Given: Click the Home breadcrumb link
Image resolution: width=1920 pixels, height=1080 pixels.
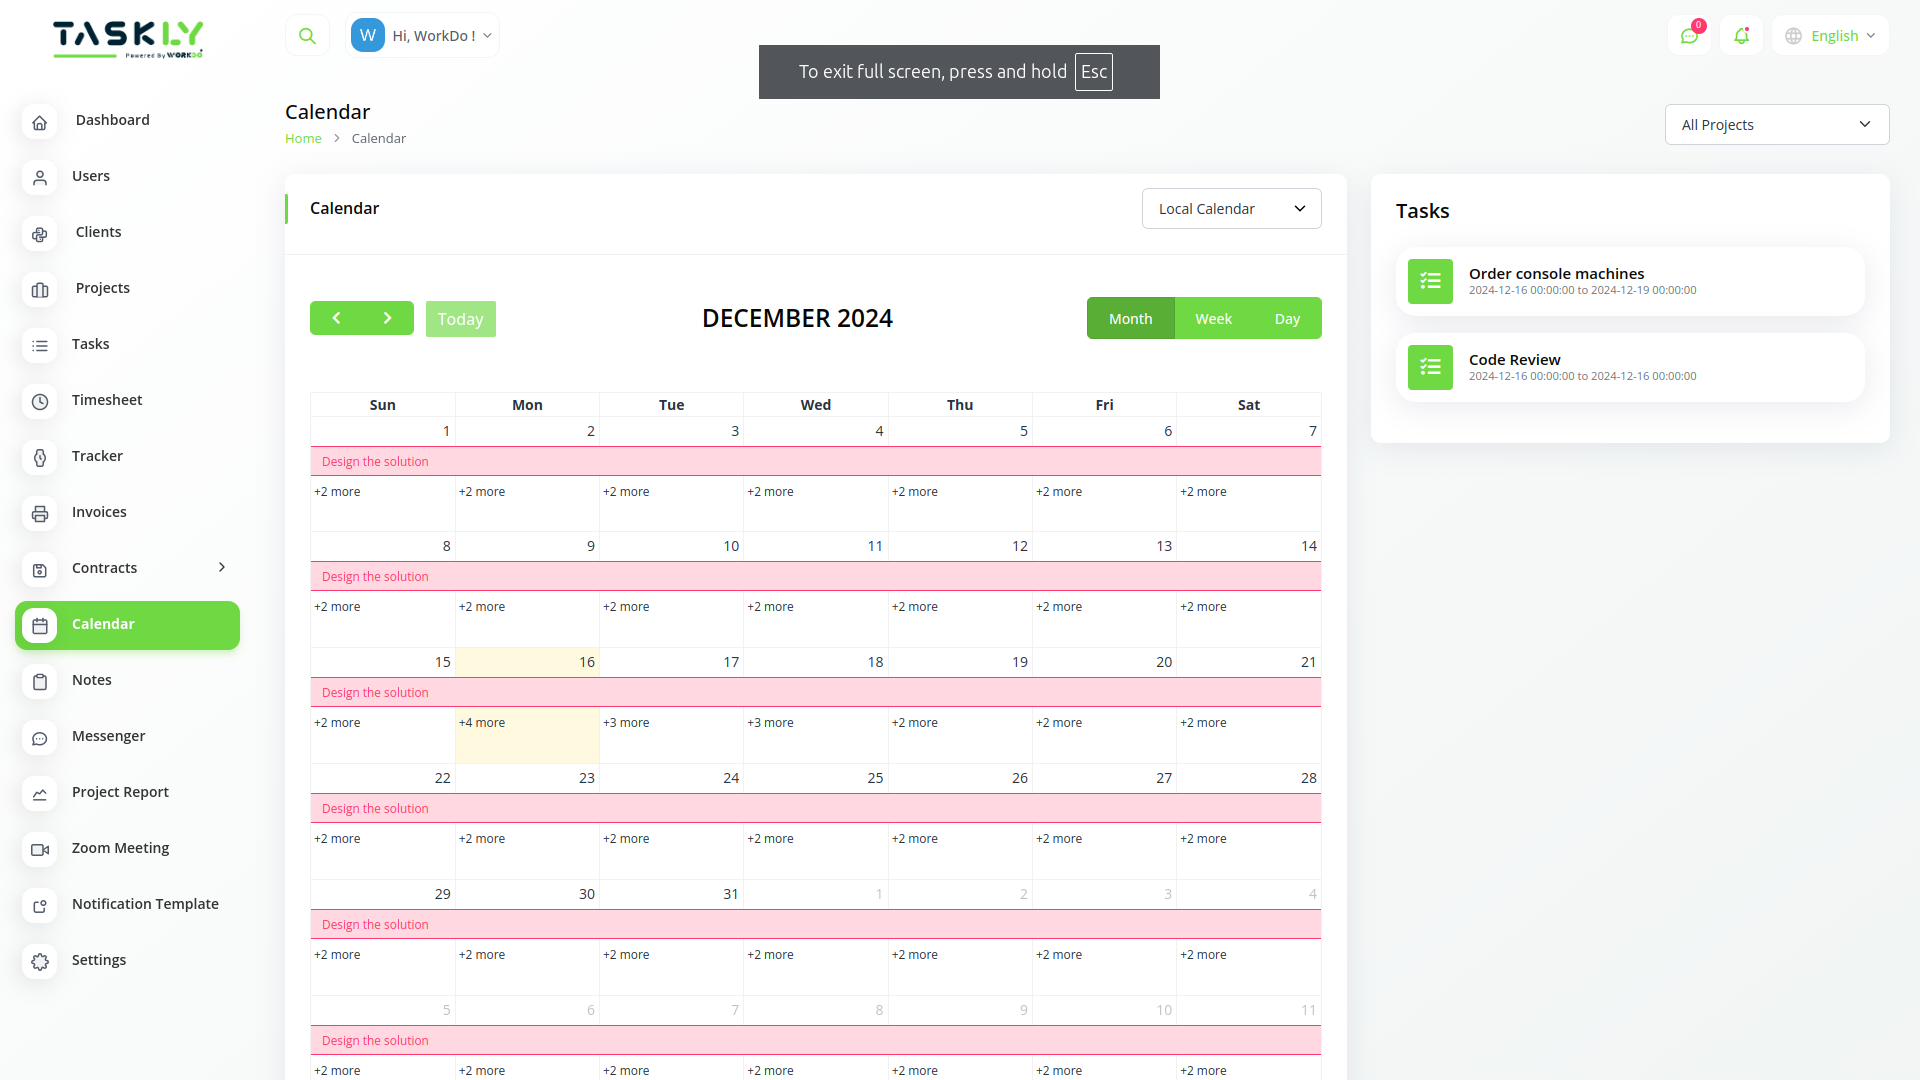Looking at the screenshot, I should click(x=303, y=138).
